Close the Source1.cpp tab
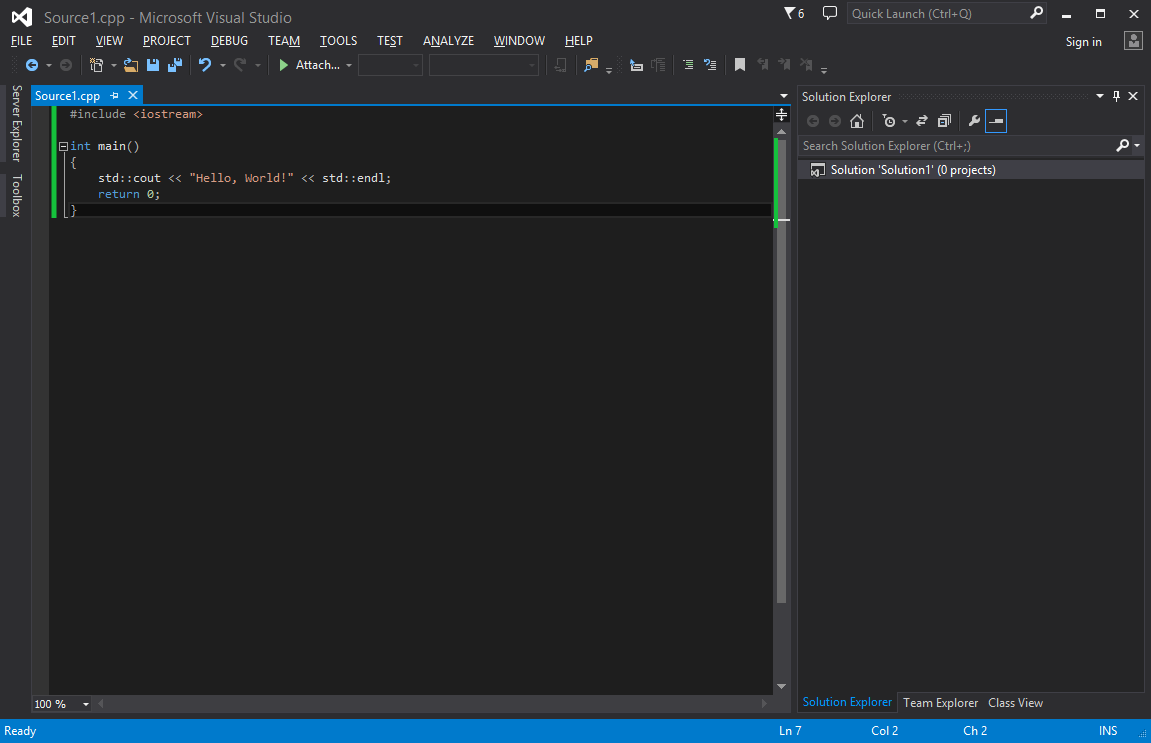 tap(133, 95)
